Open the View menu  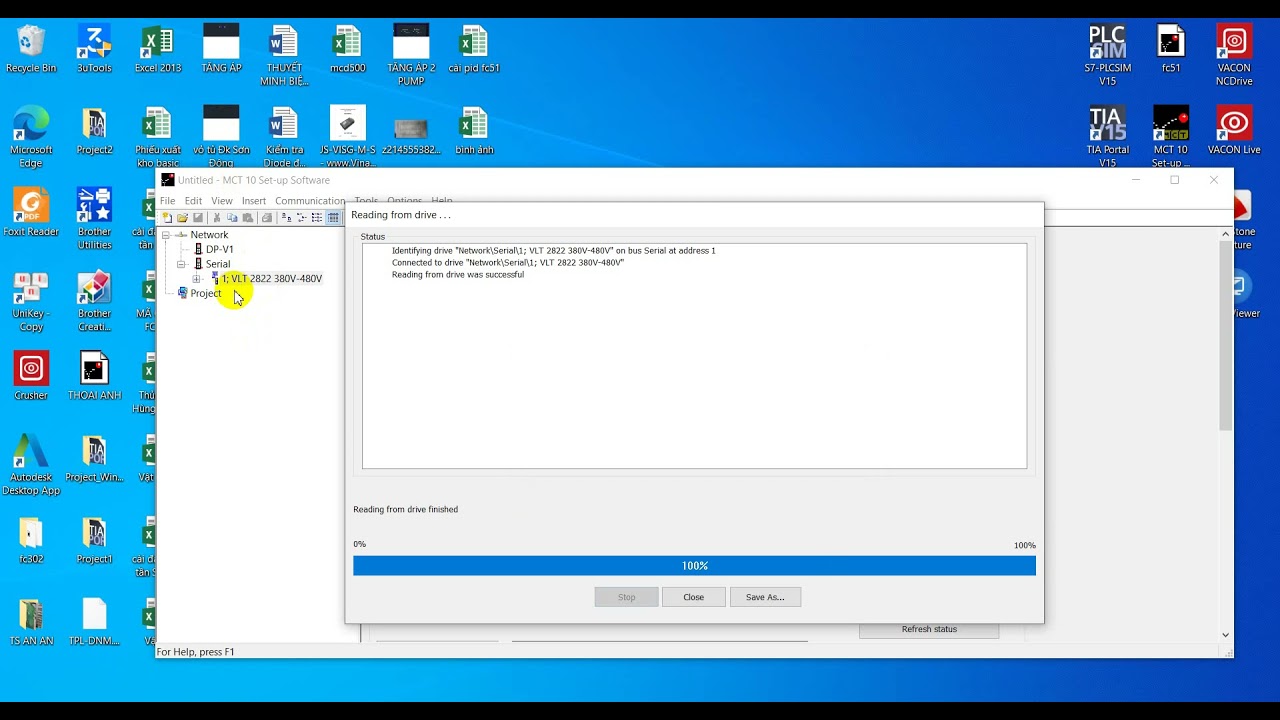point(222,201)
